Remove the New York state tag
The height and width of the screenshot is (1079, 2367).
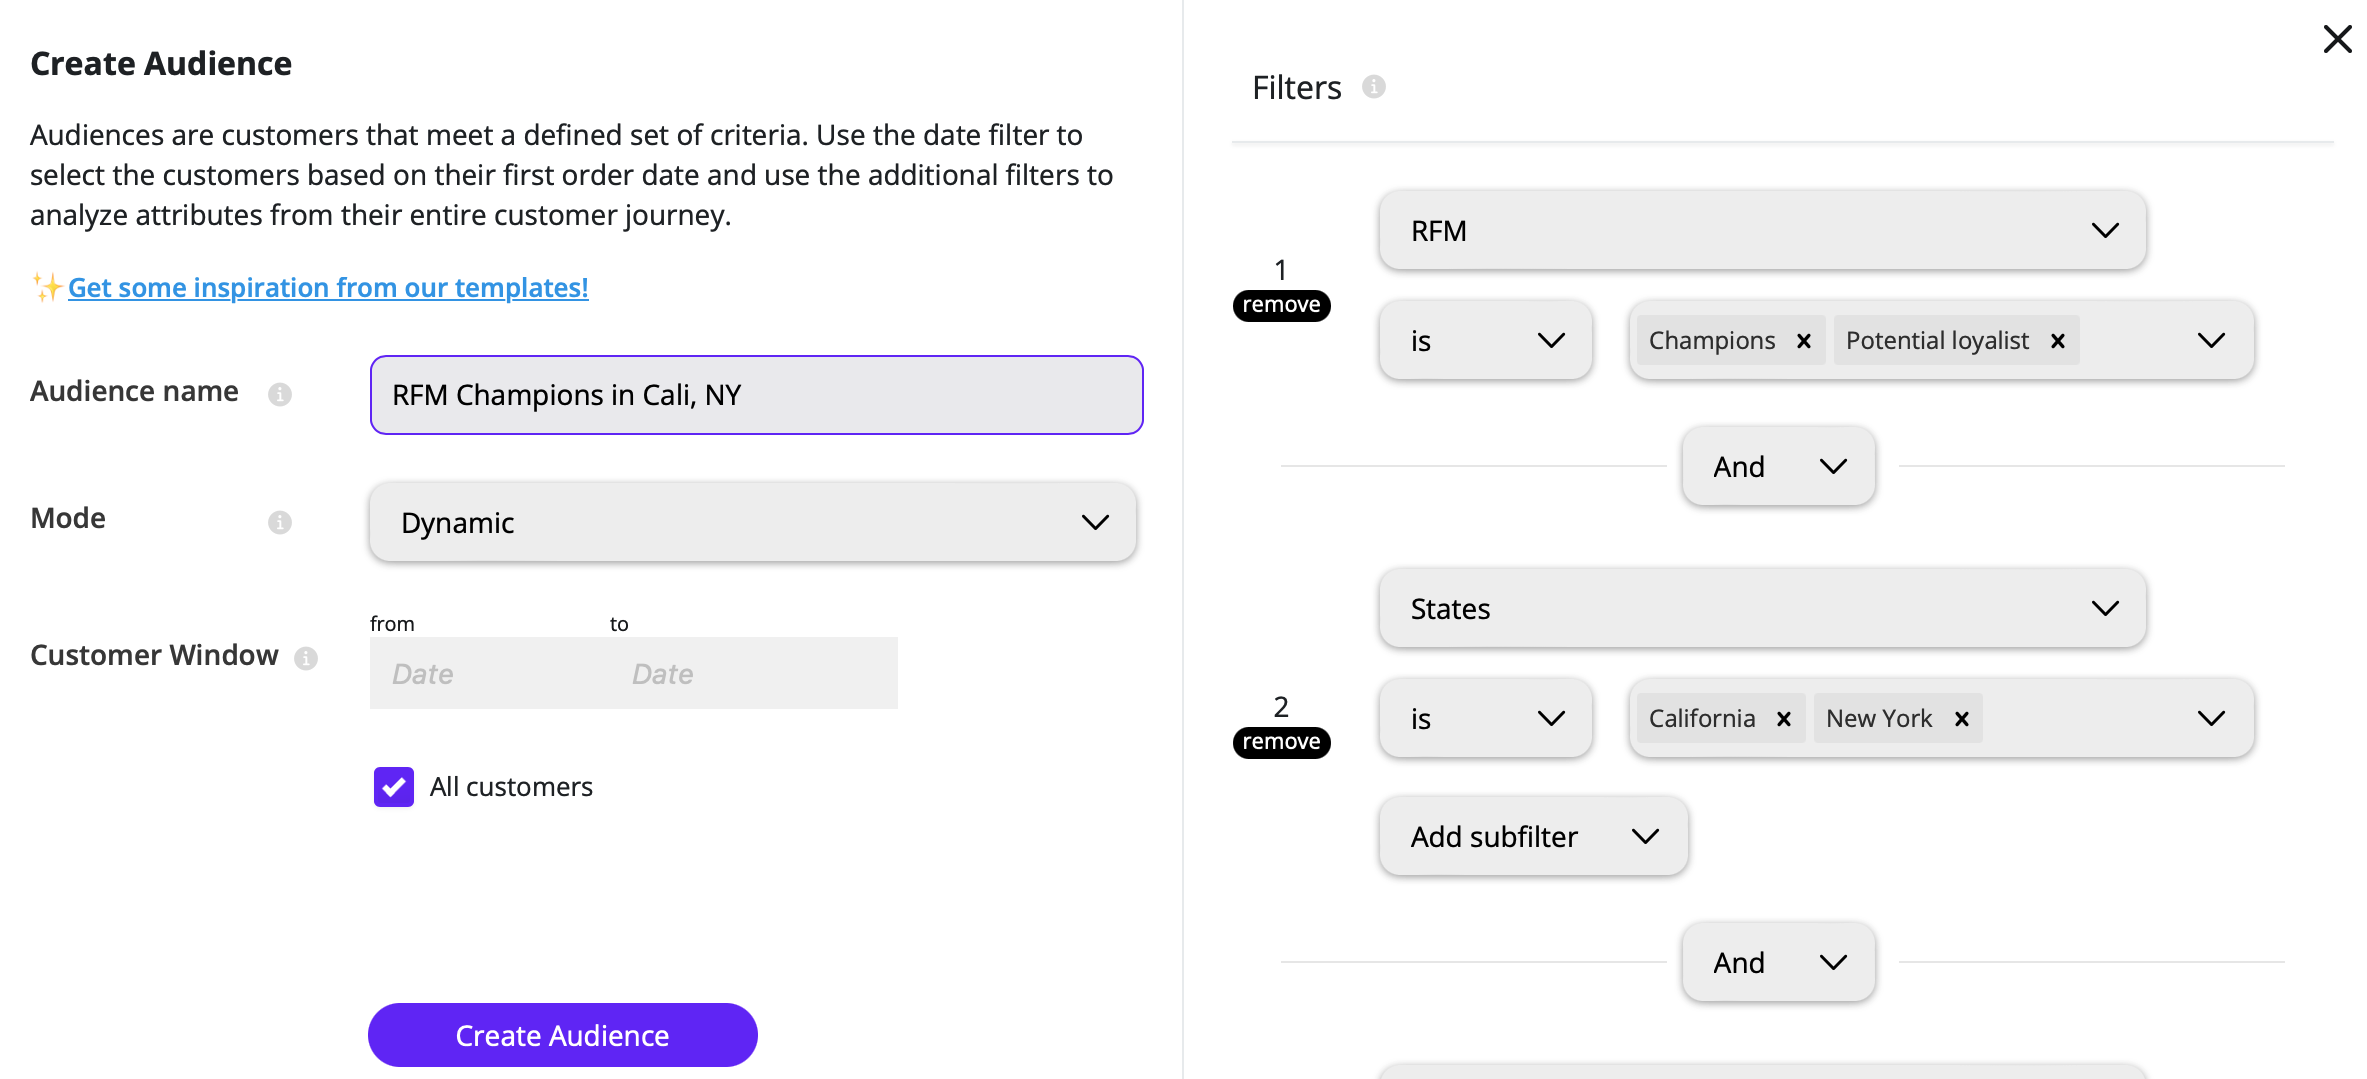pos(1962,719)
